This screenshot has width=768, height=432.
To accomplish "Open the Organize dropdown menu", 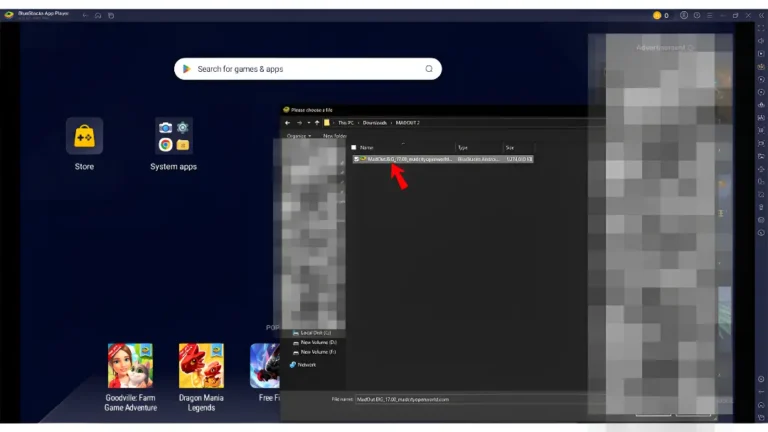I will pyautogui.click(x=298, y=135).
